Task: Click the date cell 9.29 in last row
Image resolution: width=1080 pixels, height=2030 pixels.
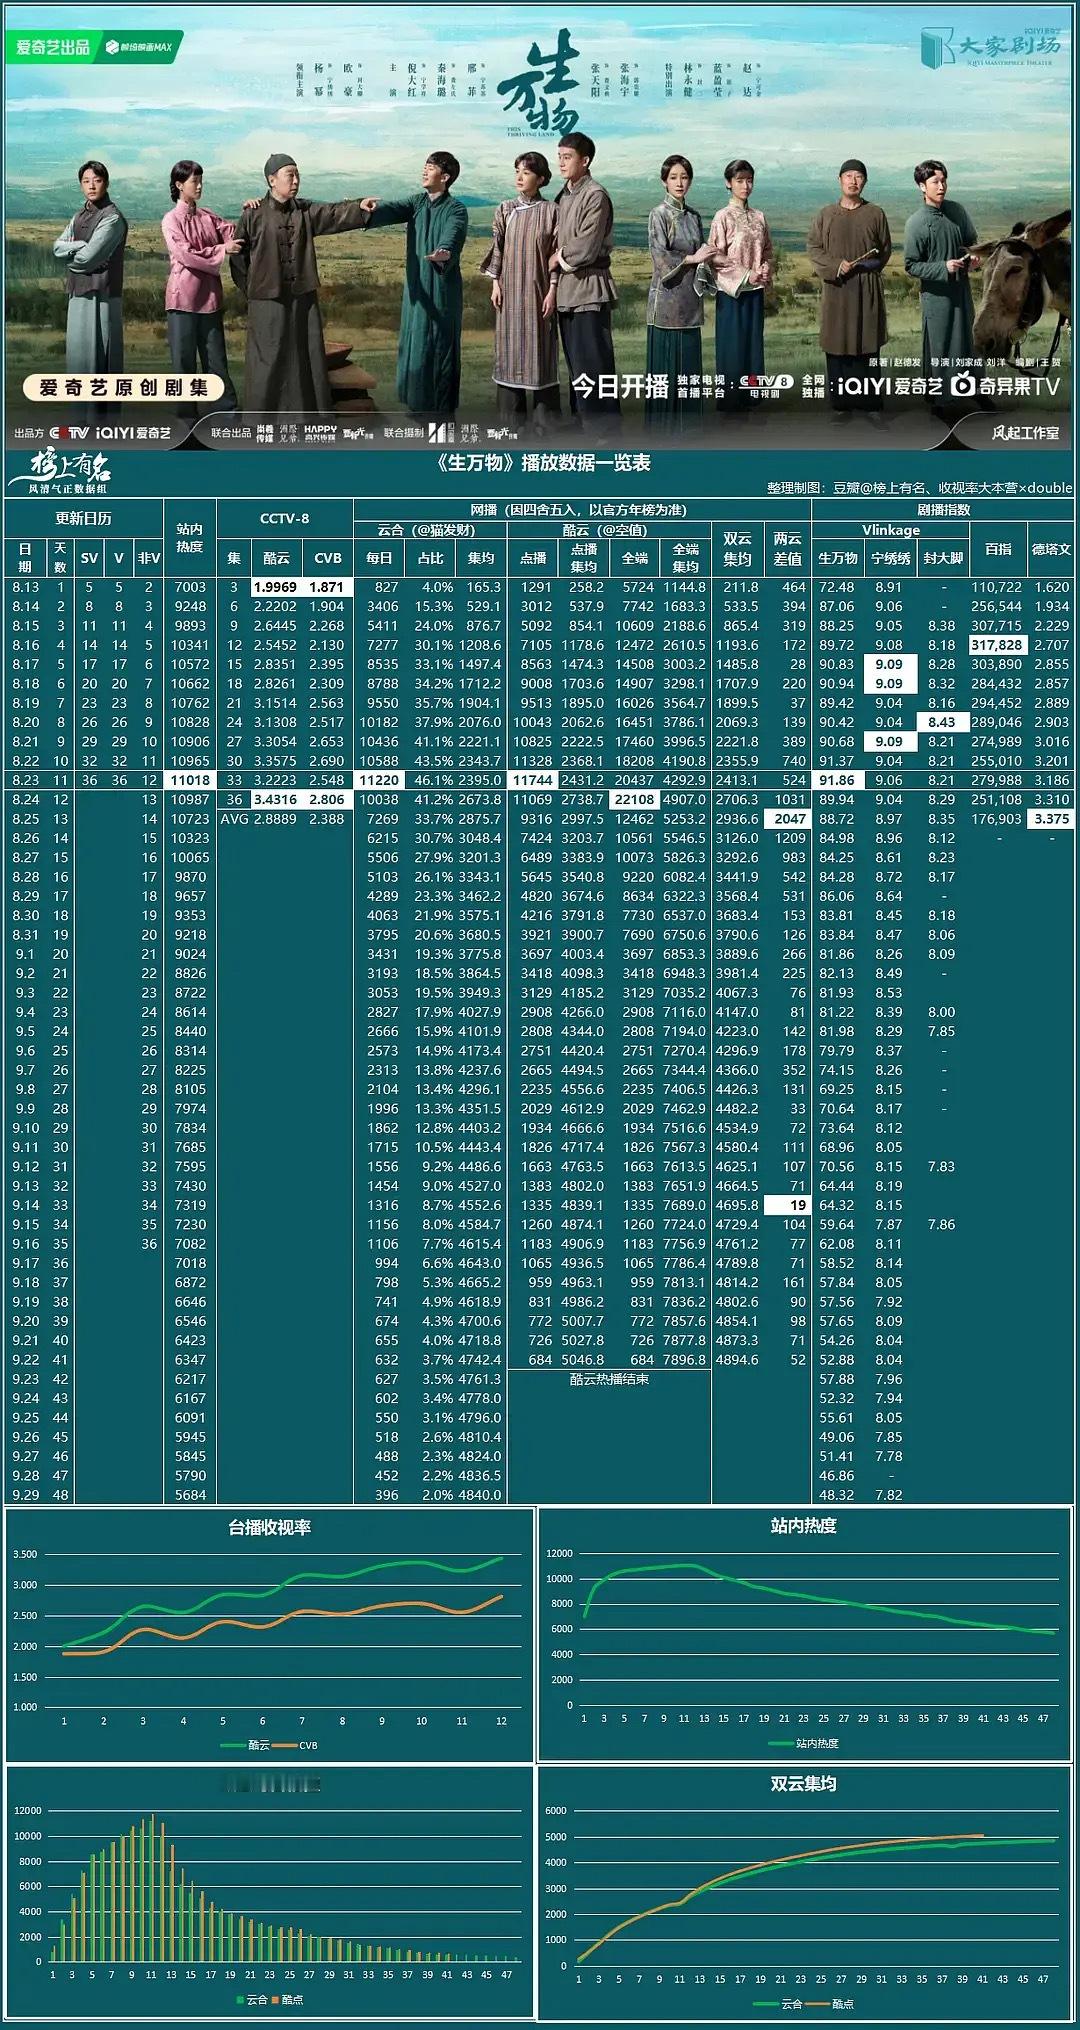Action: click(25, 1495)
